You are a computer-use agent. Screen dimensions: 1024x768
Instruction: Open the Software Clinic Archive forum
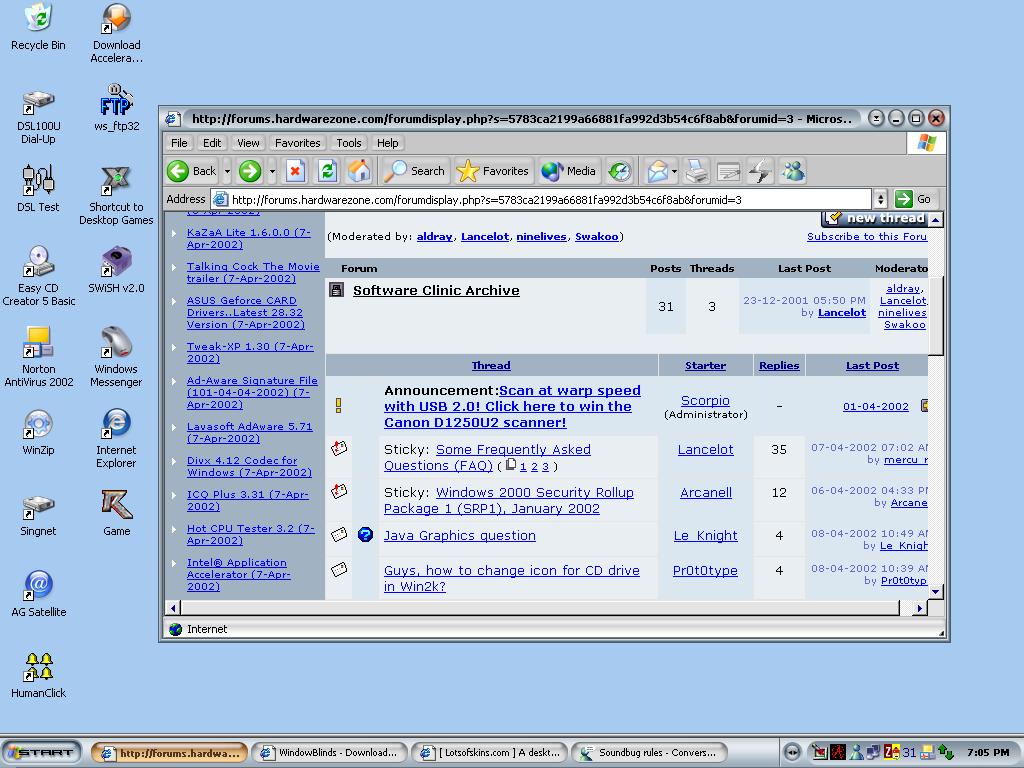(435, 290)
